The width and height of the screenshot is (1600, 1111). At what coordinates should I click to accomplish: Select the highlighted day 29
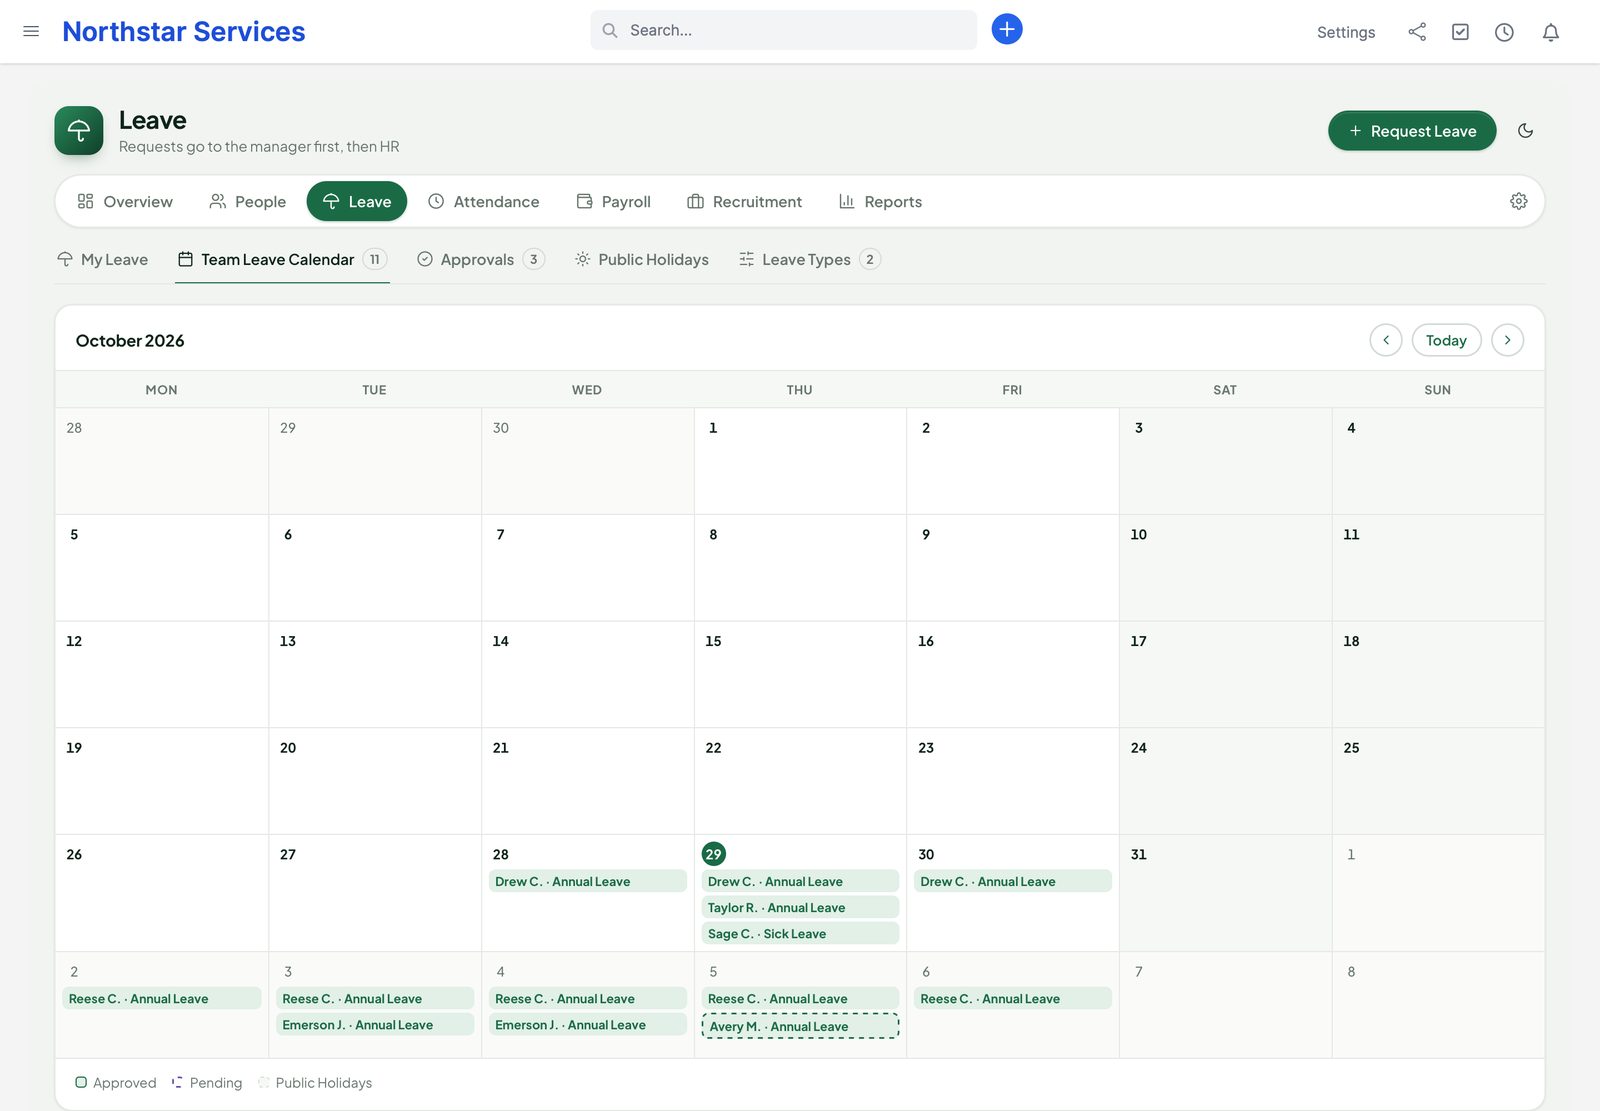click(x=713, y=854)
